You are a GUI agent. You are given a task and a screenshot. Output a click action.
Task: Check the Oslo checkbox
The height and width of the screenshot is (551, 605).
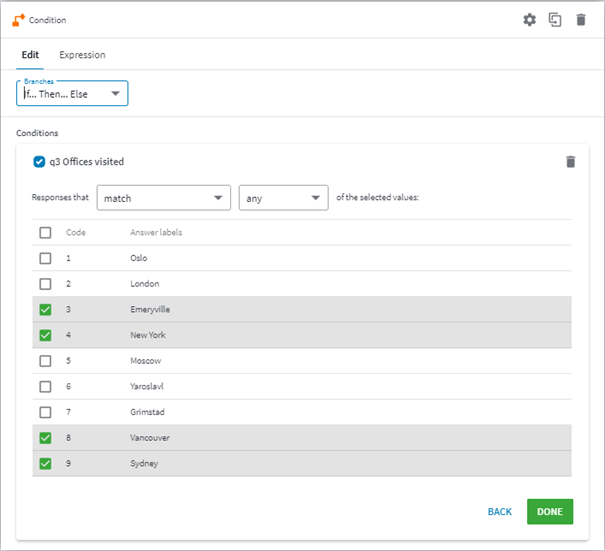[45, 258]
